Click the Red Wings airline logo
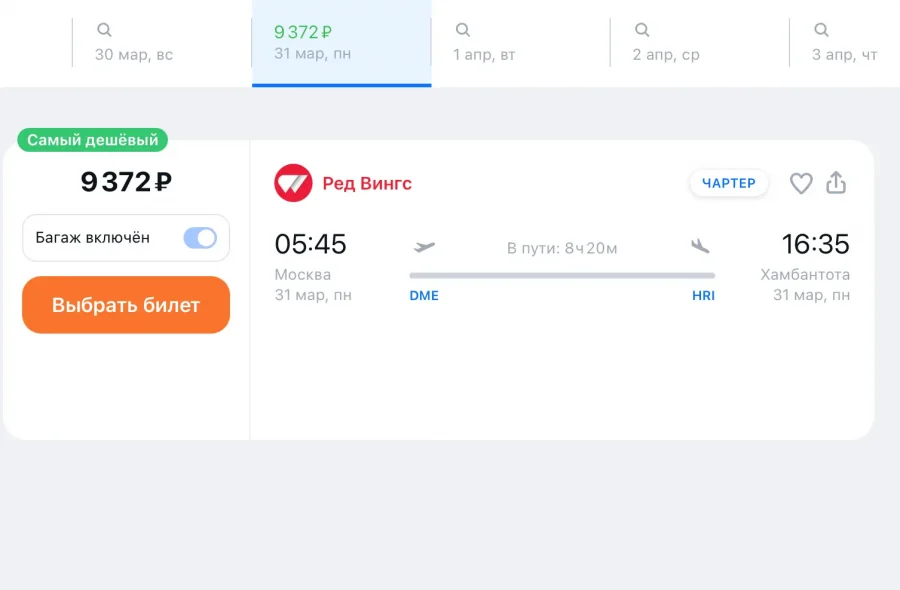The image size is (900, 590). 293,183
